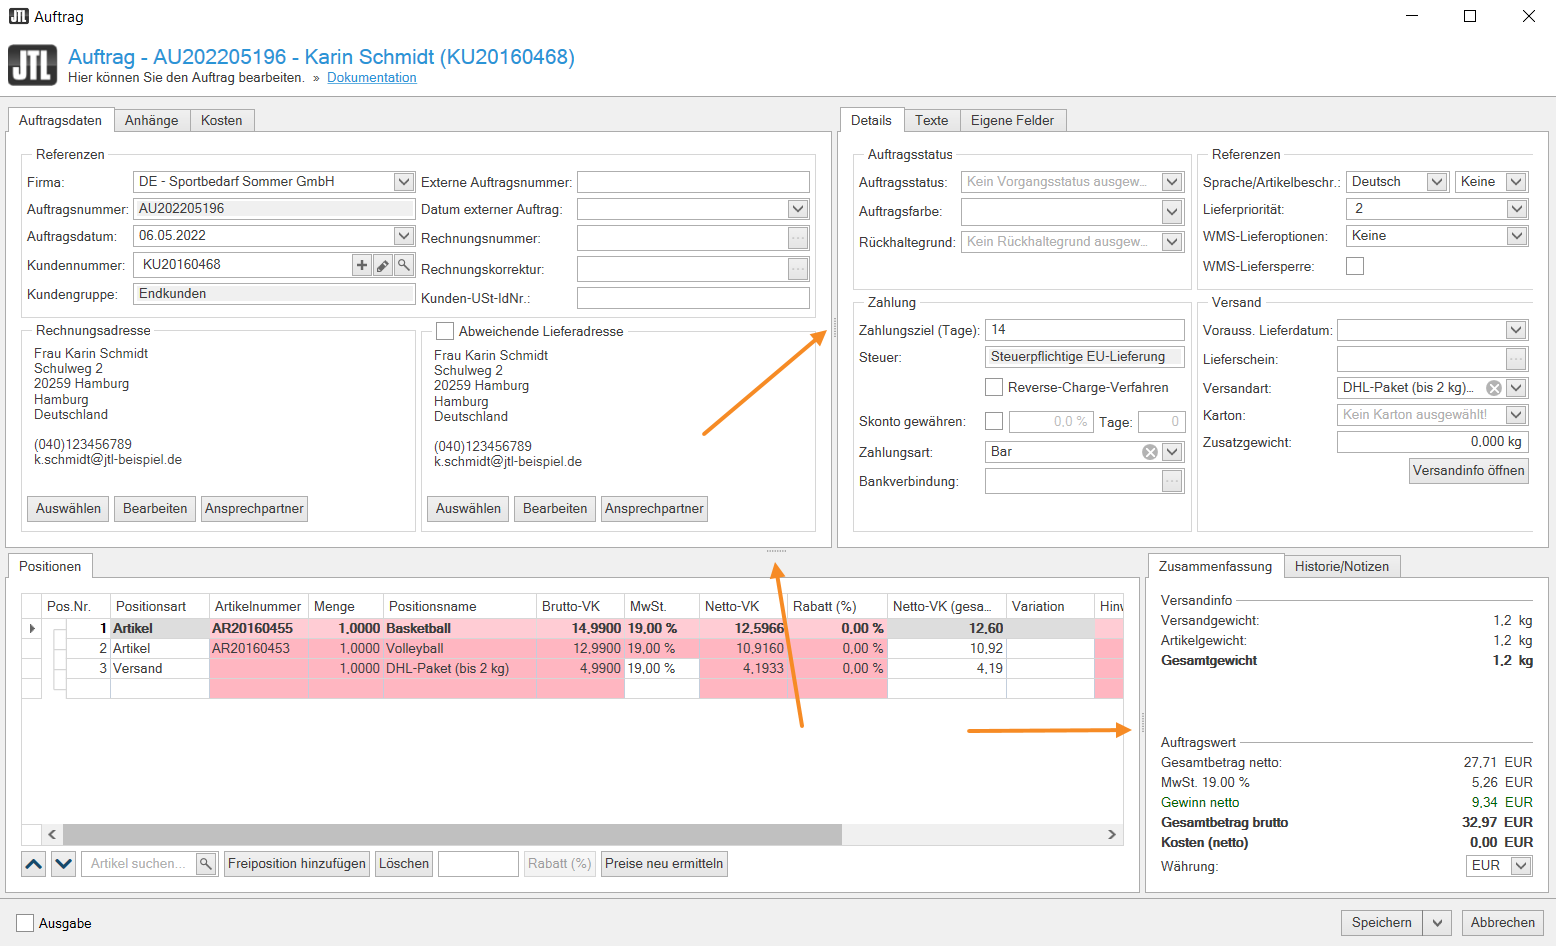
Task: Click the magnifier icon in Kundennummer field
Action: coord(403,265)
